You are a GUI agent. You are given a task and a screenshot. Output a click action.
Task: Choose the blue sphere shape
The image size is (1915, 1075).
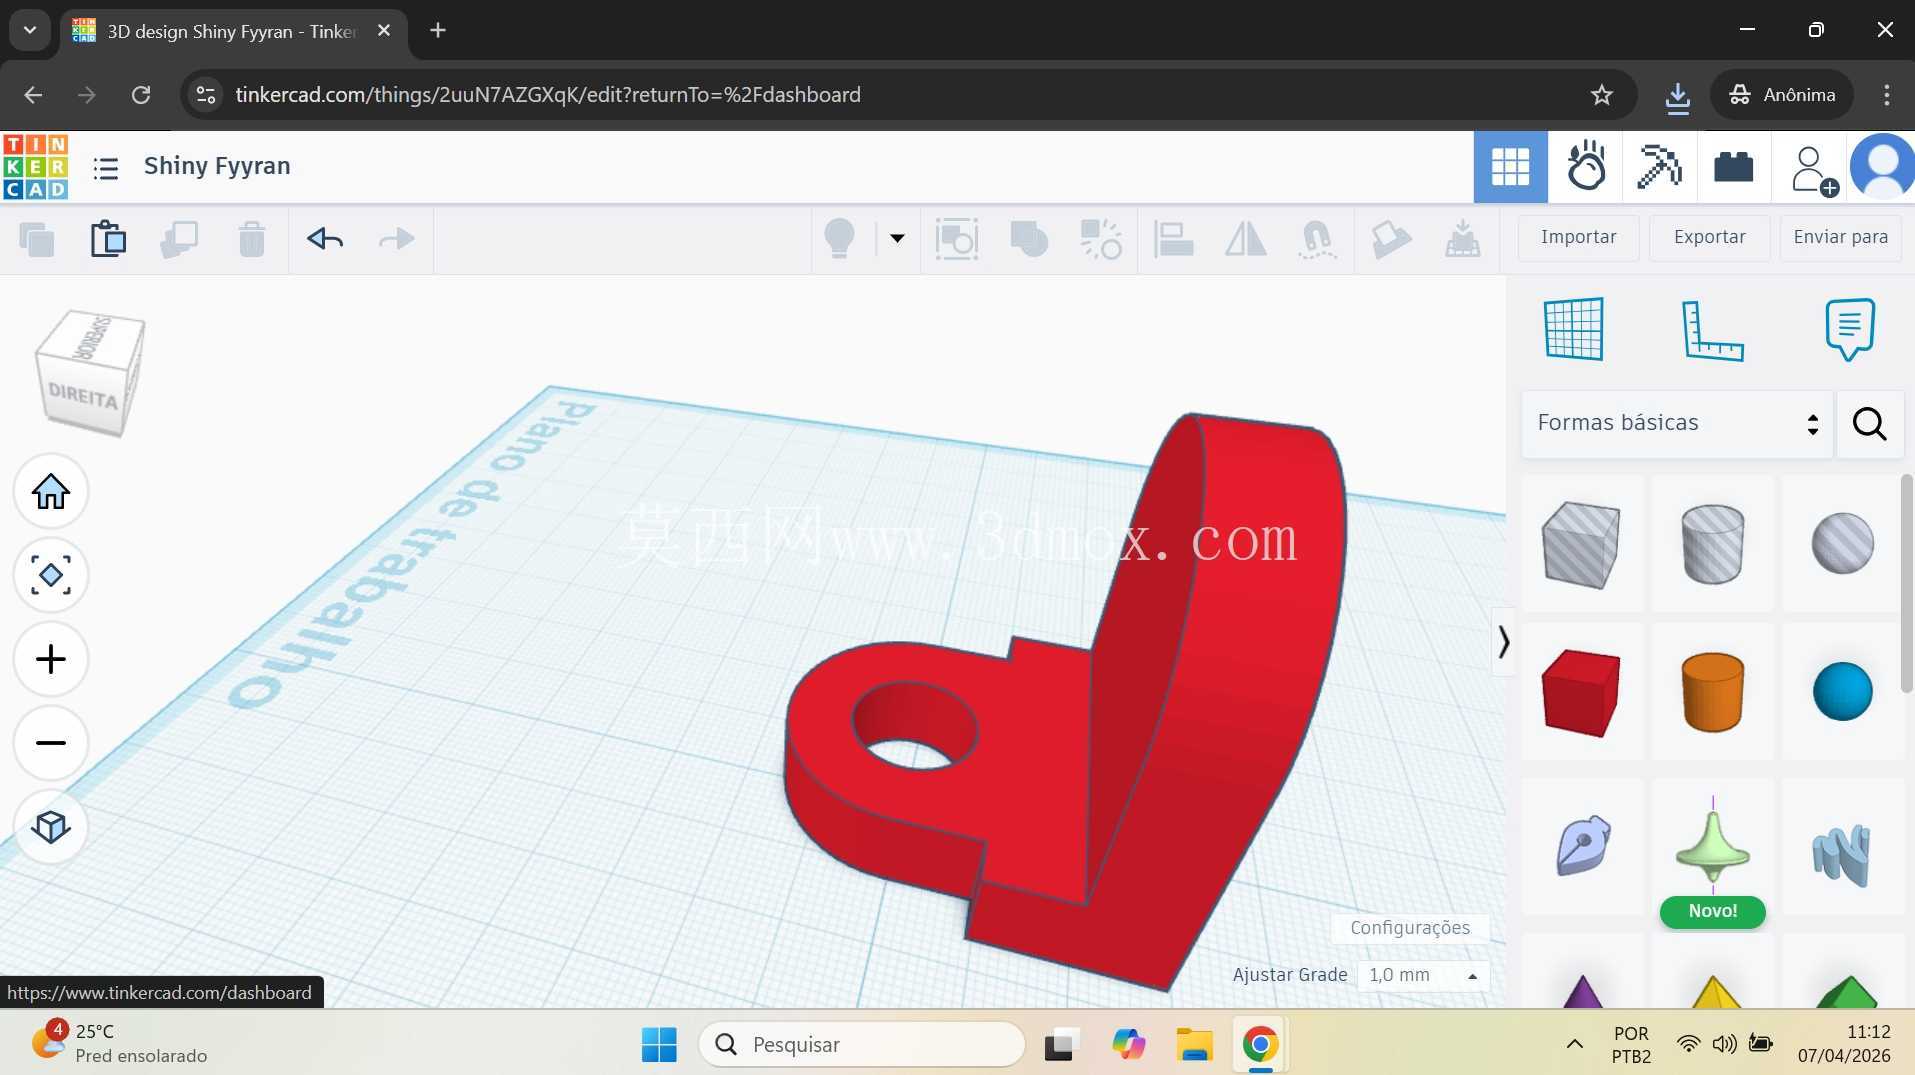pos(1843,691)
